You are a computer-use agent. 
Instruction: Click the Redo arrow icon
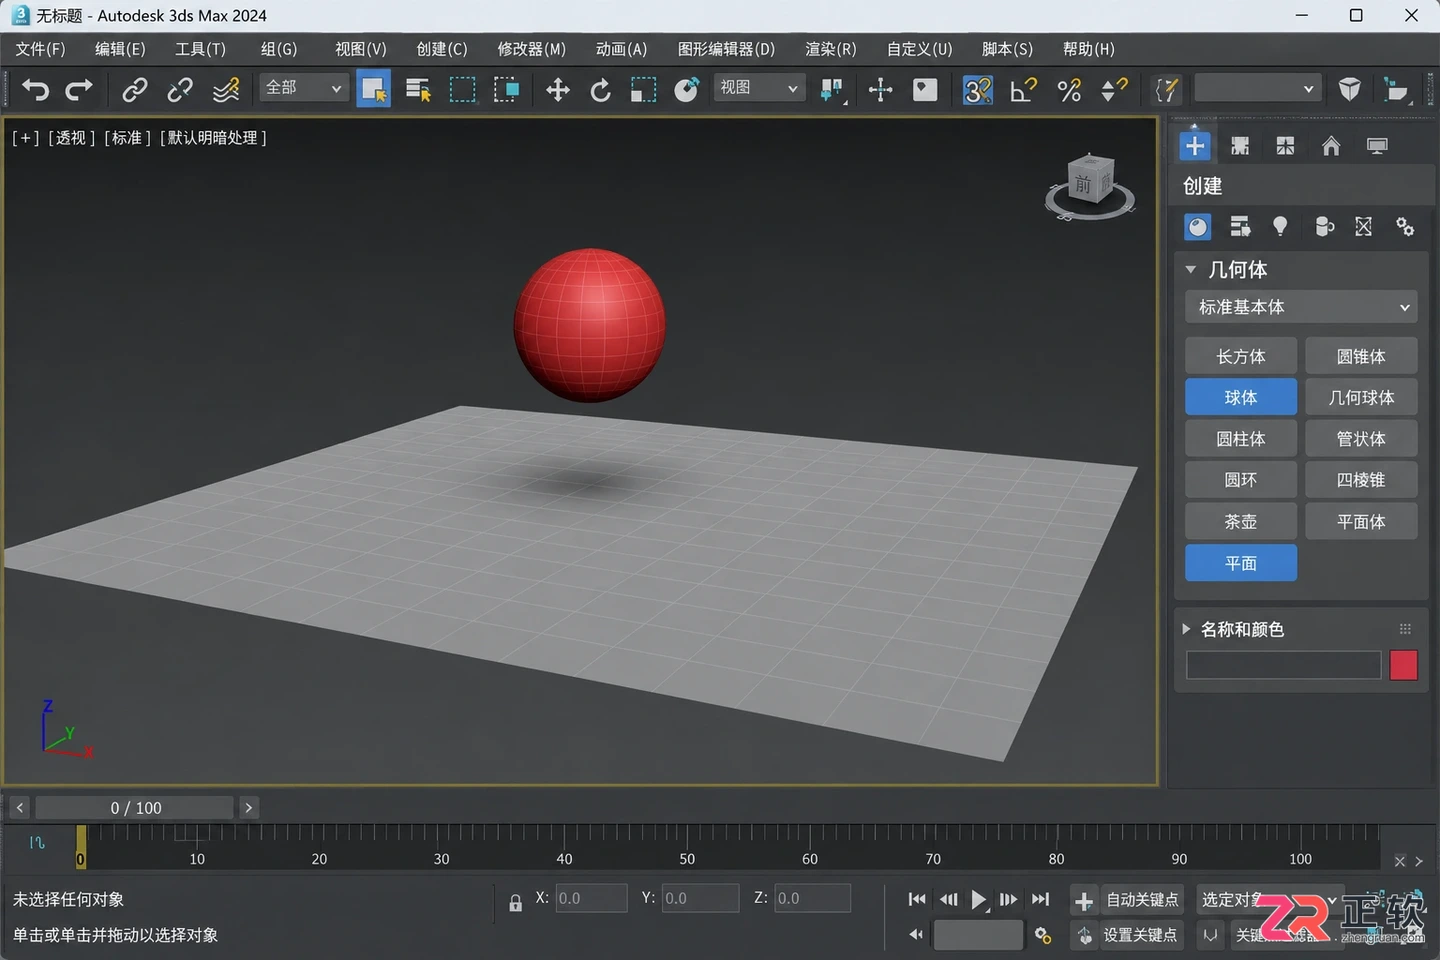[x=79, y=90]
